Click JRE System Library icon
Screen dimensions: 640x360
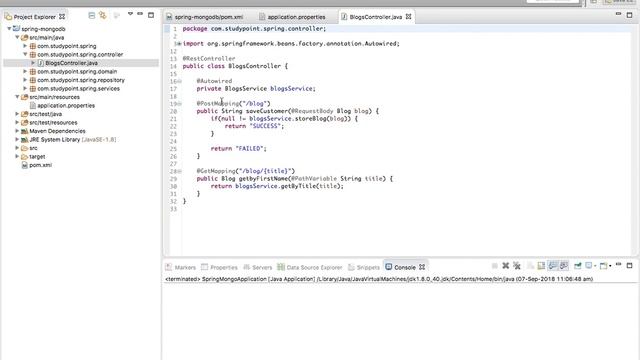pyautogui.click(x=24, y=140)
